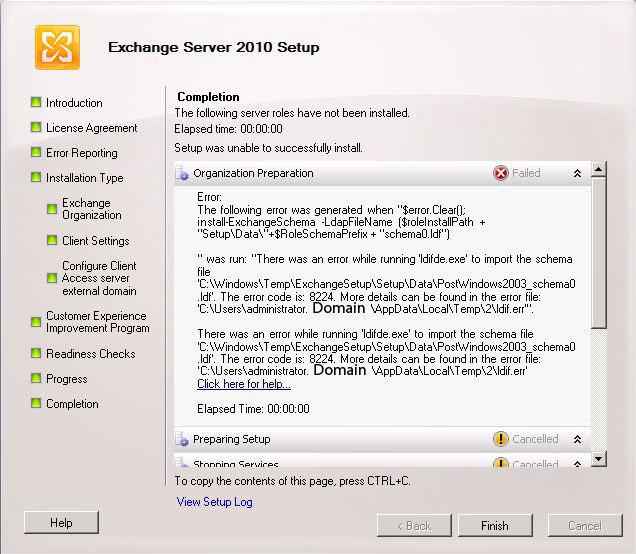Click 'Setup was unable to successfully install' text

269,148
